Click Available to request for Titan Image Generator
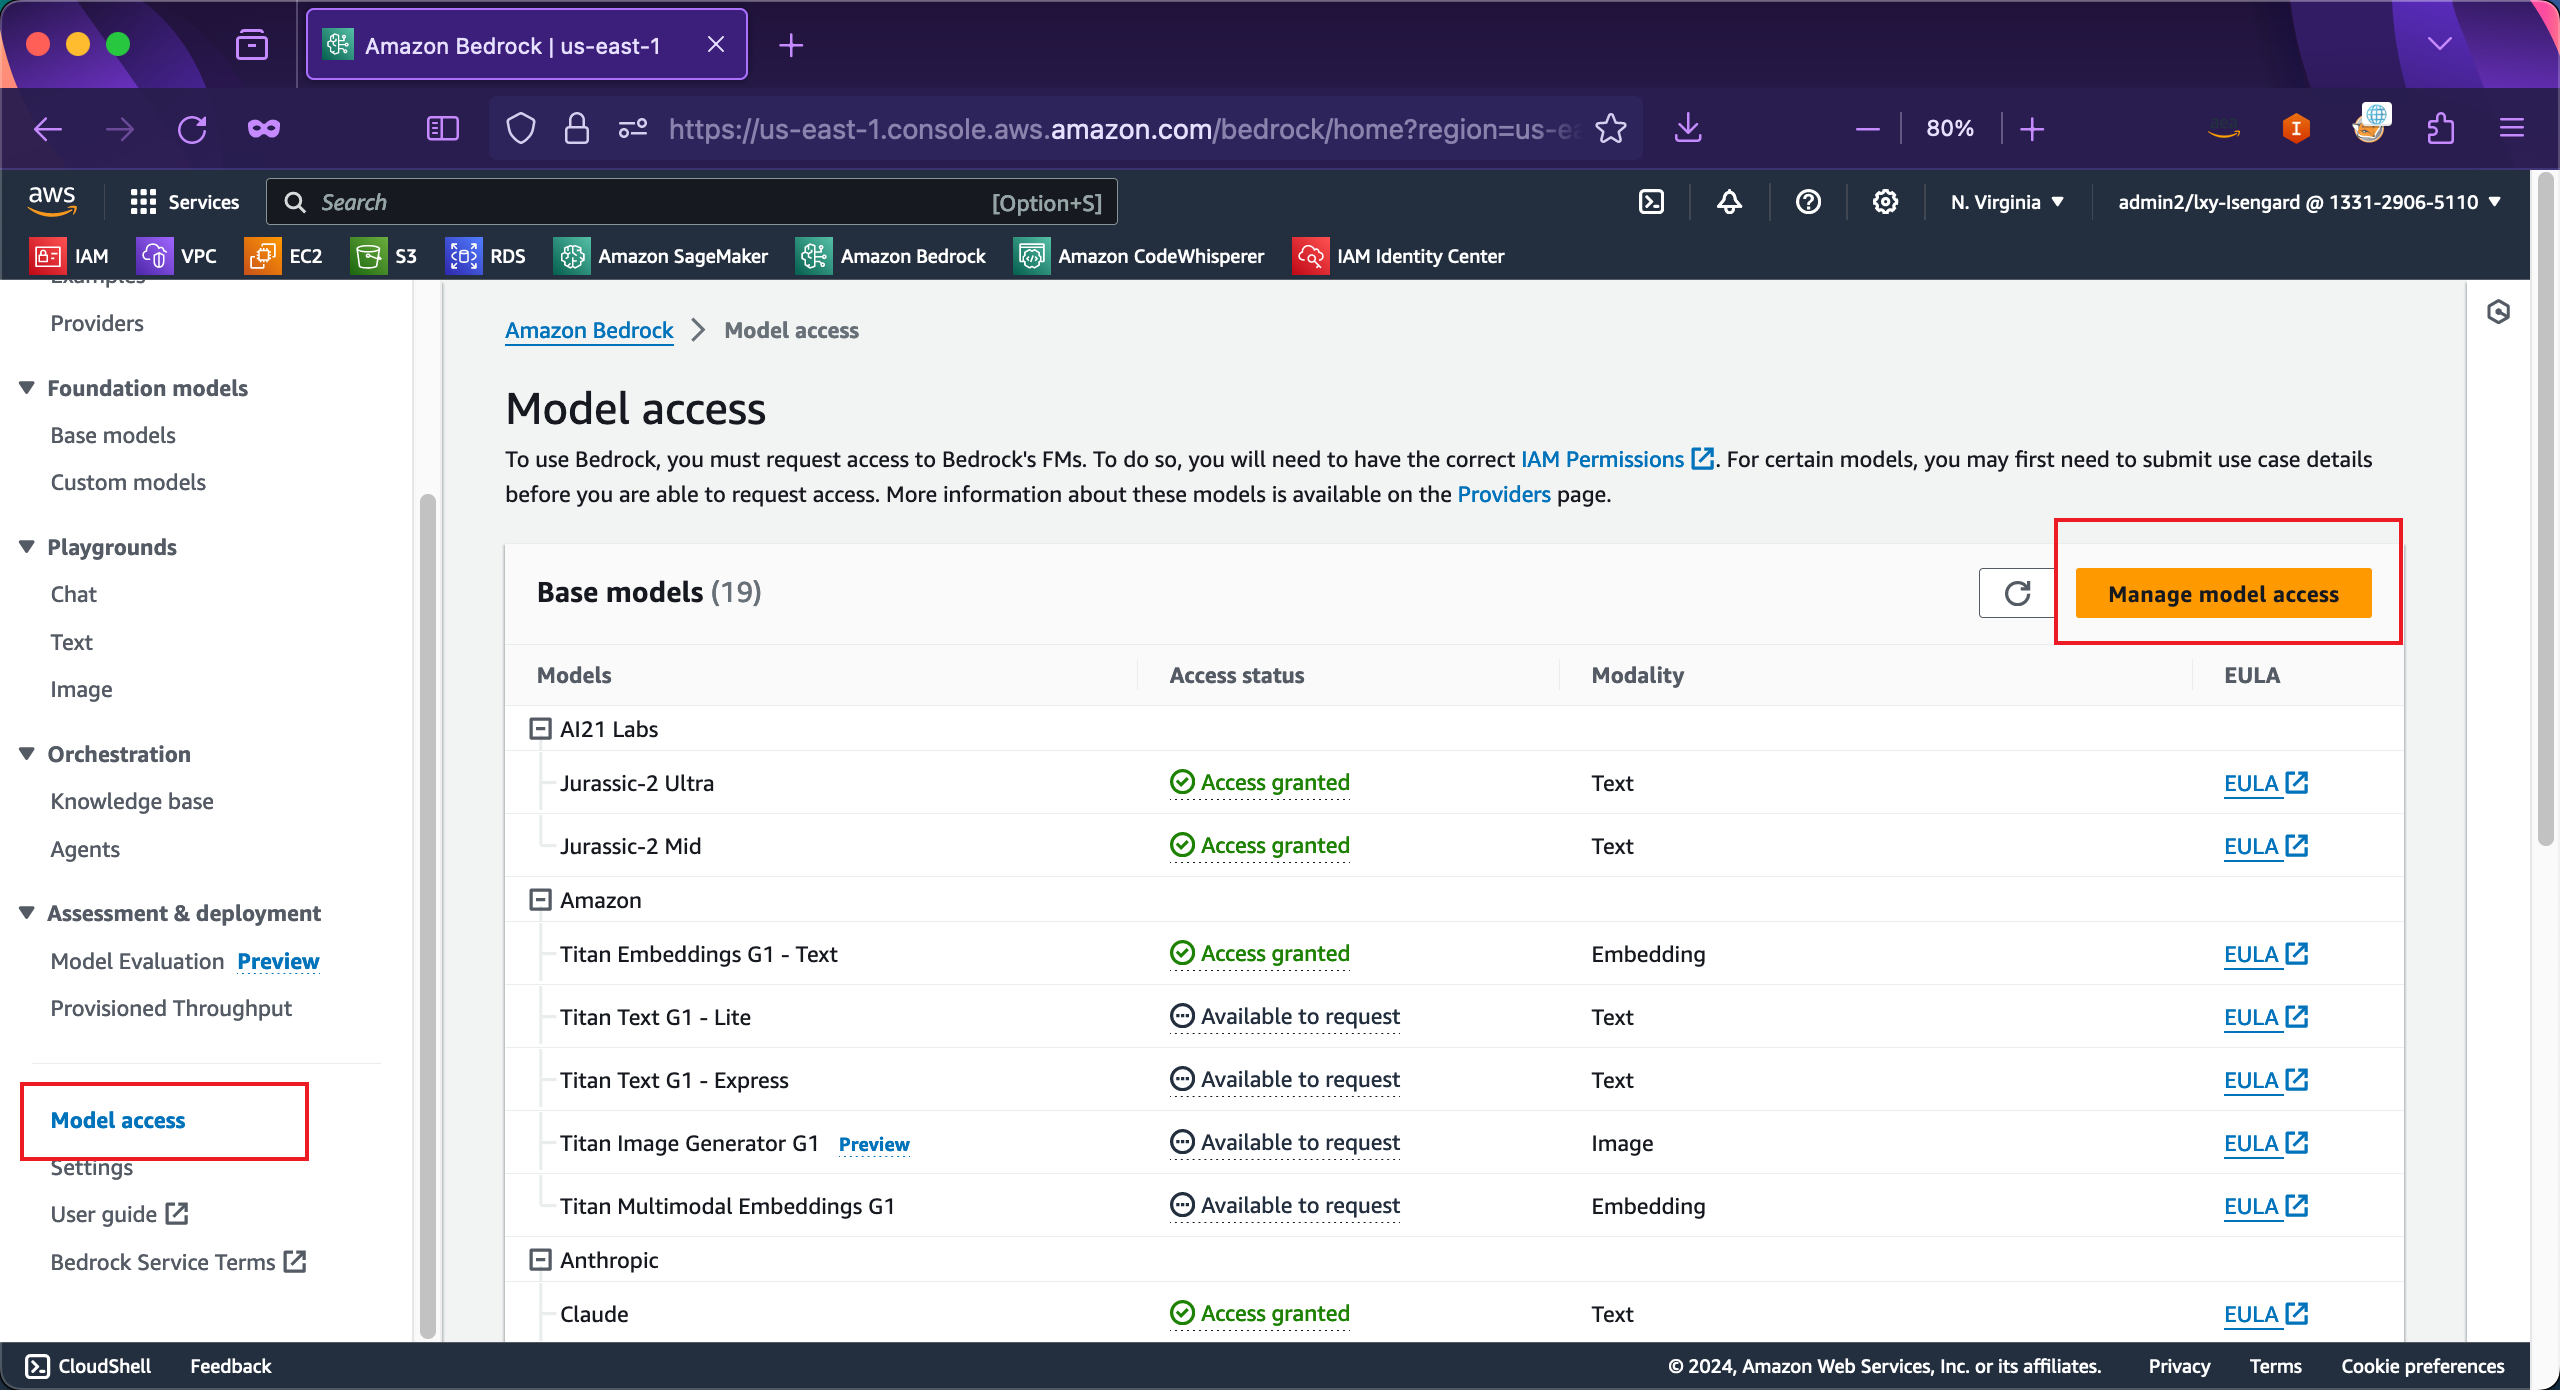2560x1390 pixels. pos(1285,1143)
